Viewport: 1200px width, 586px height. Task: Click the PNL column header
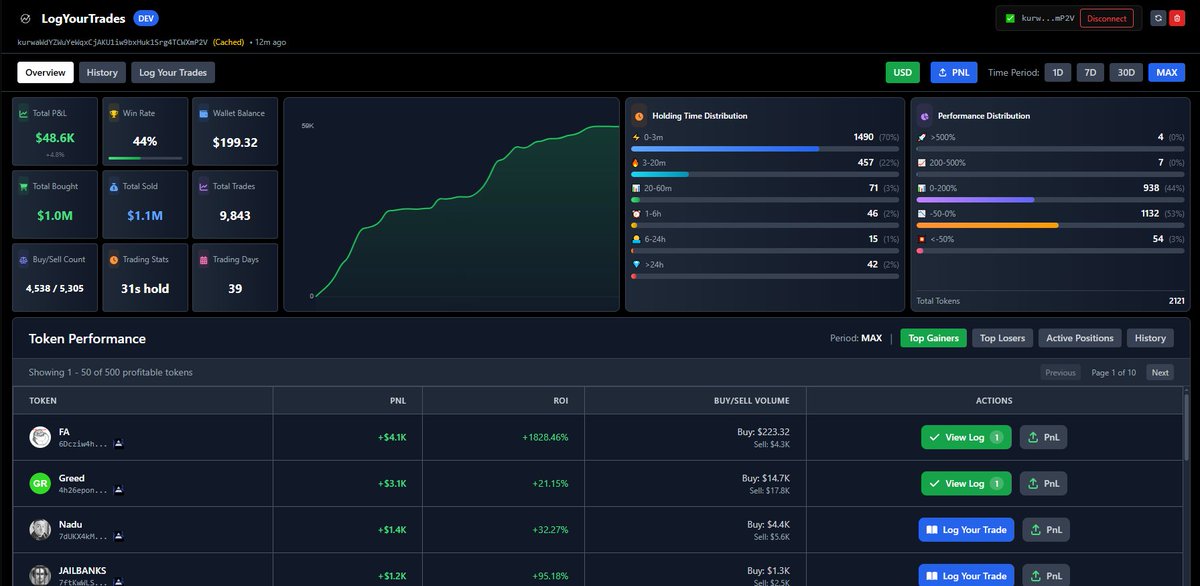click(x=397, y=400)
